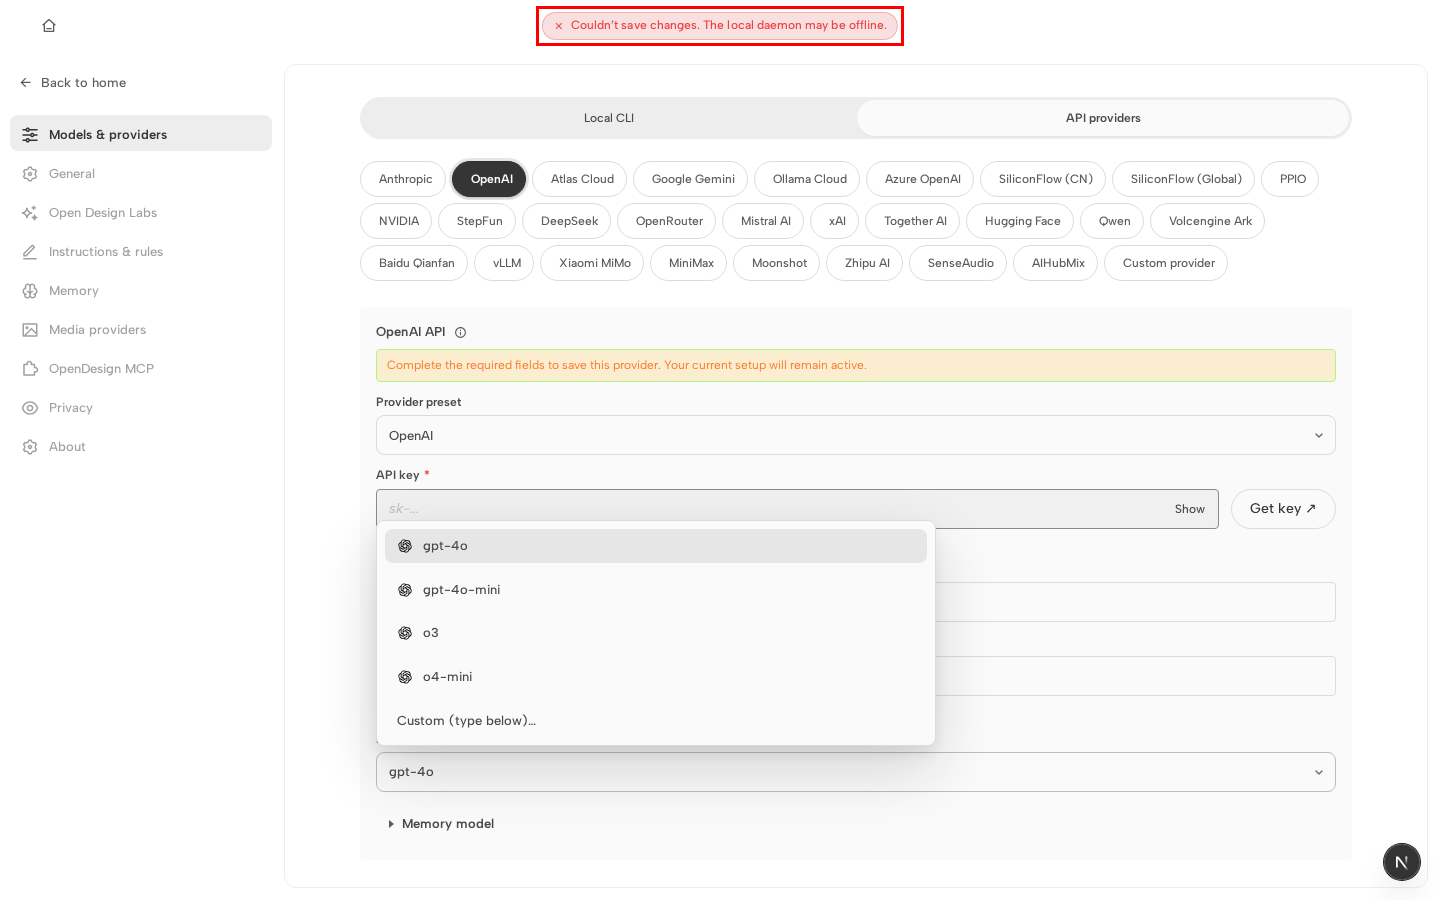Go to Open Design Labs section

click(x=141, y=213)
